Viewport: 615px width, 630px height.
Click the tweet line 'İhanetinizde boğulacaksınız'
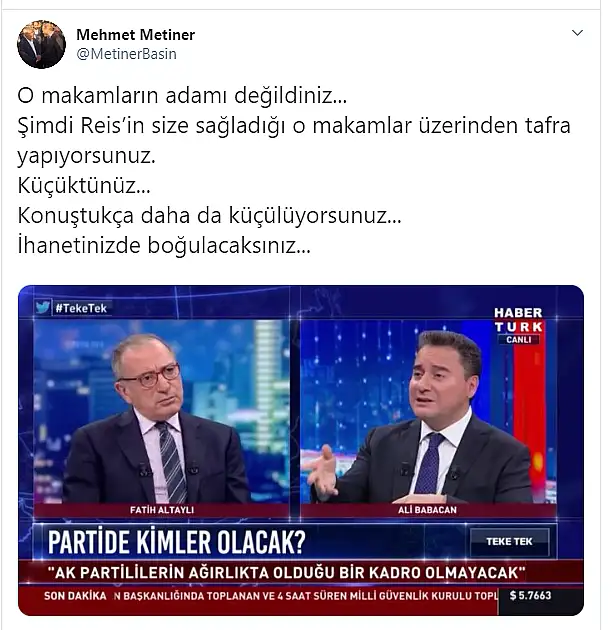coord(164,246)
